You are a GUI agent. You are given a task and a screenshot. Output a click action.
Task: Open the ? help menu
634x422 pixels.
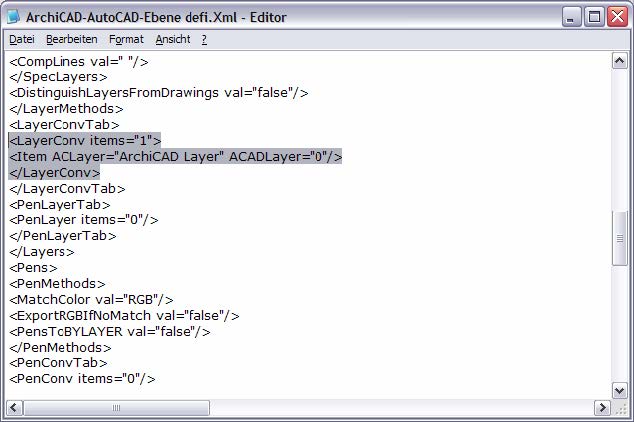click(204, 39)
